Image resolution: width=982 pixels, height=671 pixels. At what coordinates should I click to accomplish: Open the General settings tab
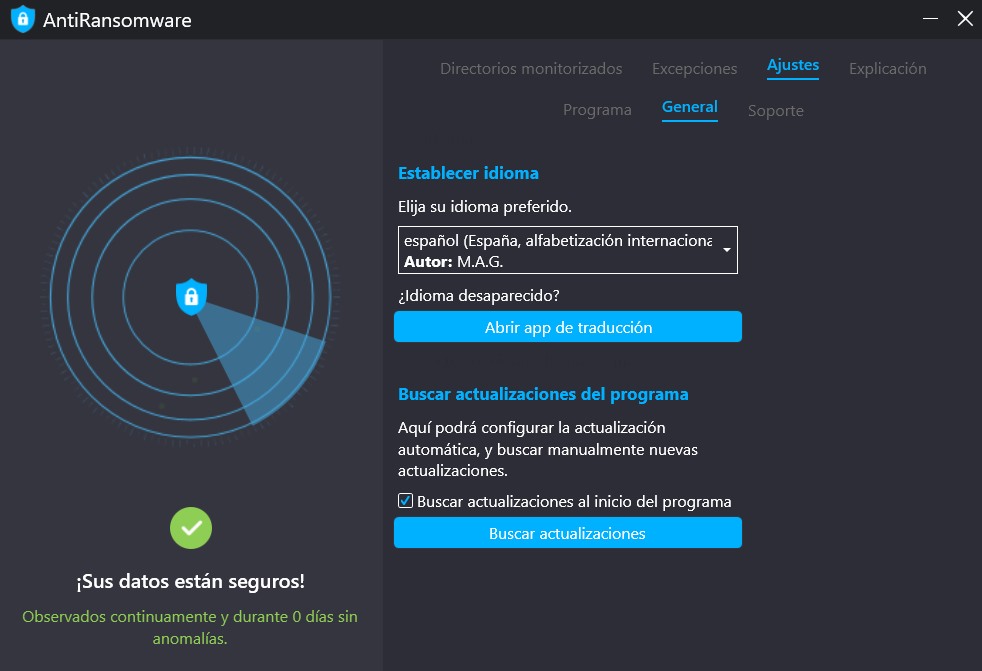(689, 106)
